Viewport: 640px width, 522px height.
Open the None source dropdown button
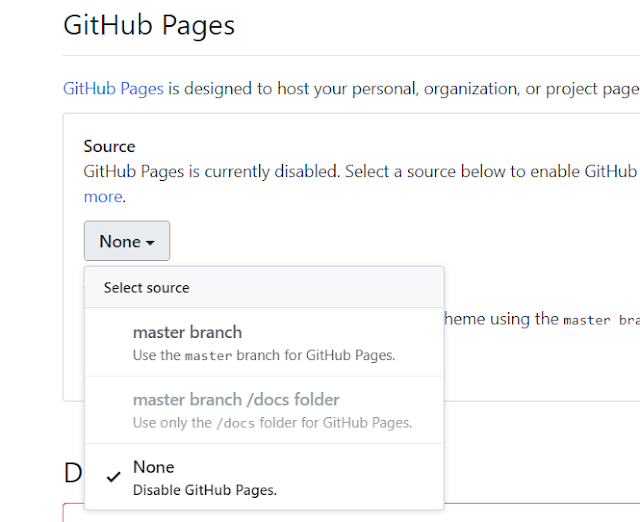pyautogui.click(x=127, y=241)
